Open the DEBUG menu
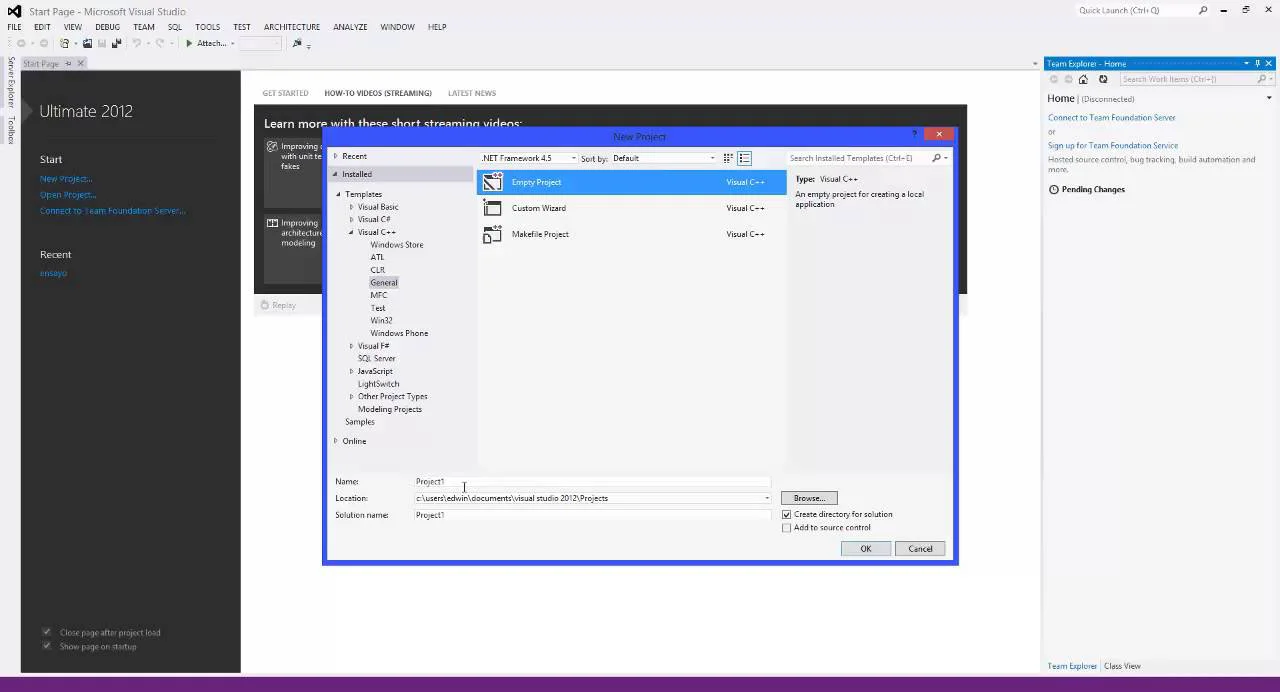 tap(107, 27)
